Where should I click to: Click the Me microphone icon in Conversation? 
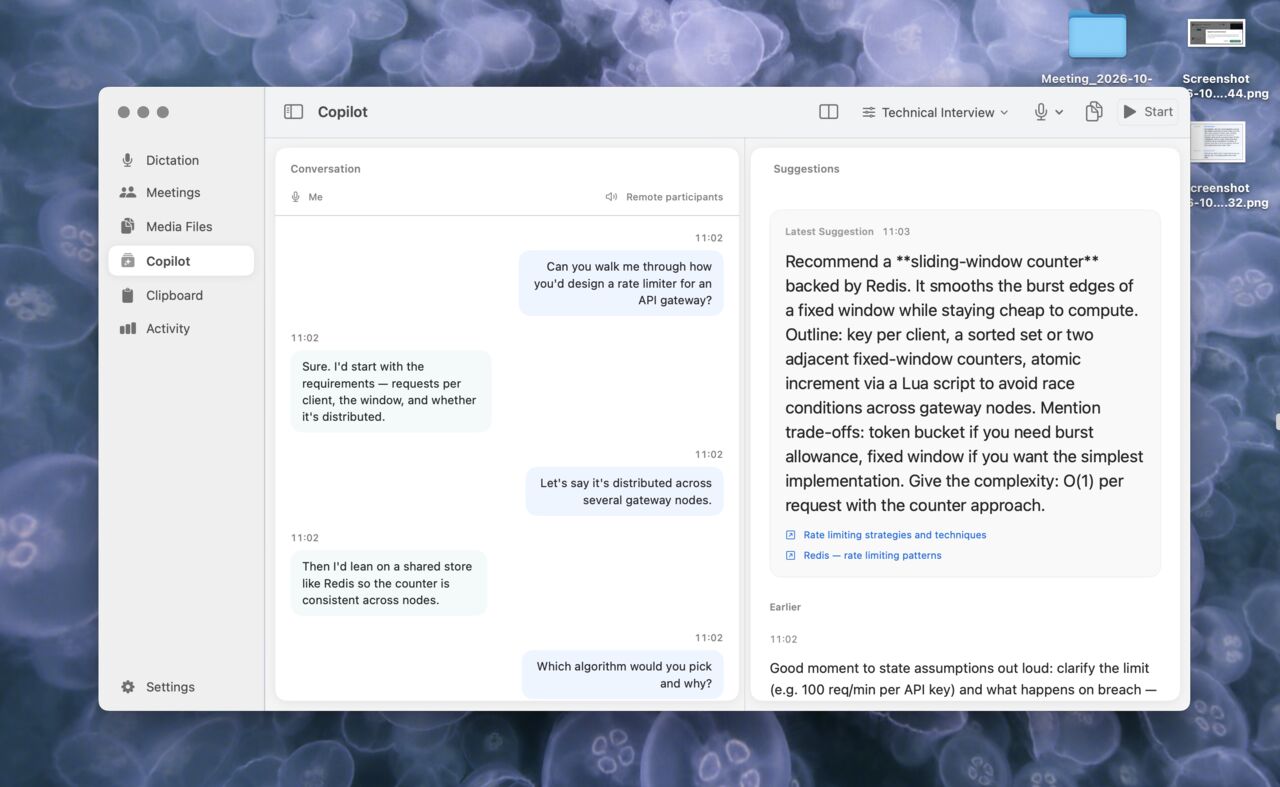(295, 197)
